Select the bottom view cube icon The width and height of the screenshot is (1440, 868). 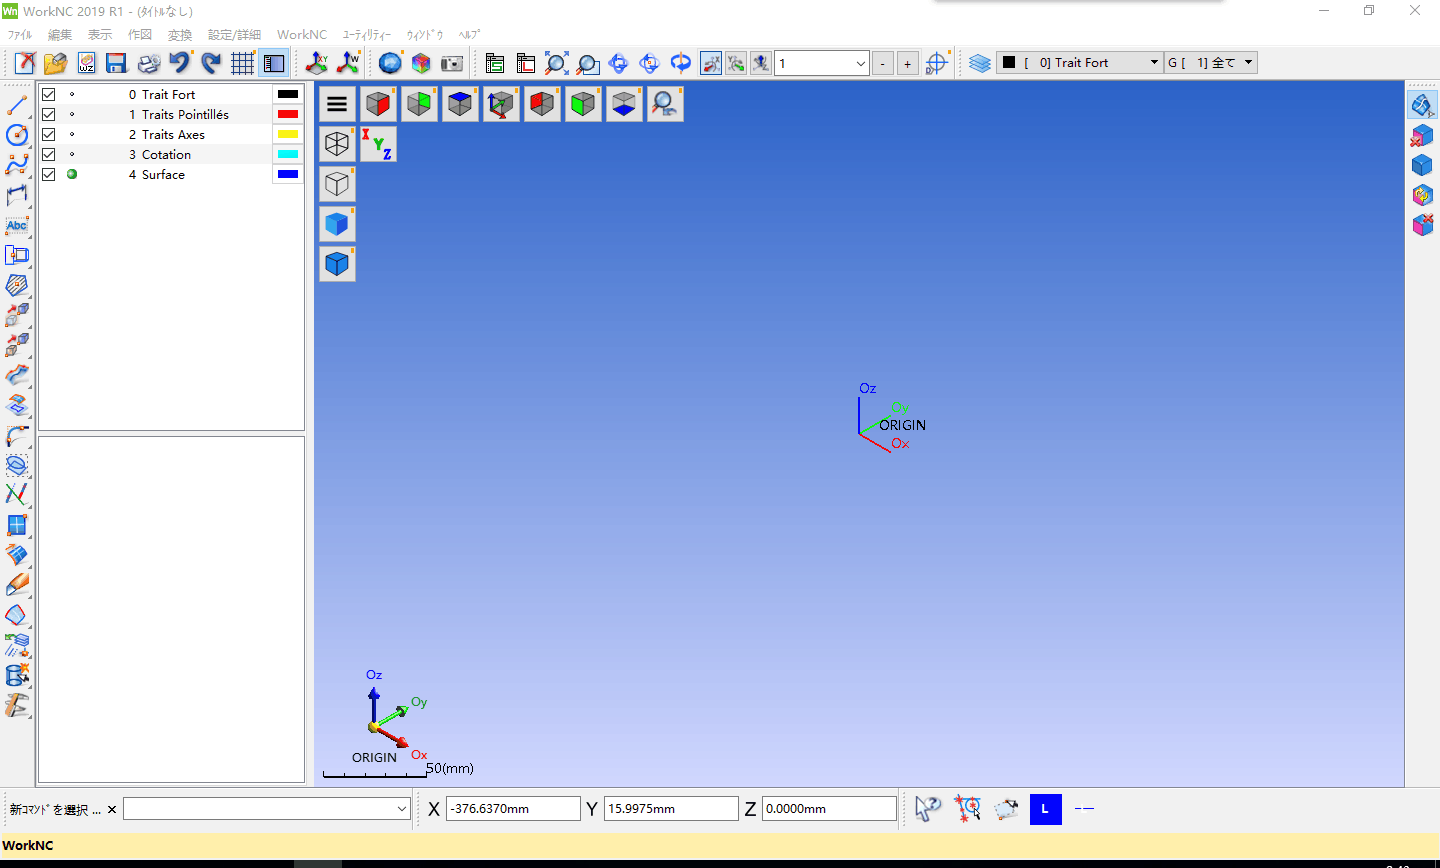coord(624,103)
